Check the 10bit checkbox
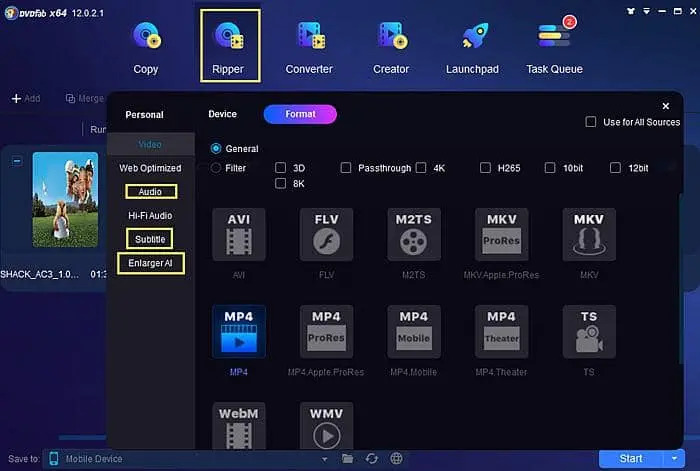 click(x=550, y=167)
